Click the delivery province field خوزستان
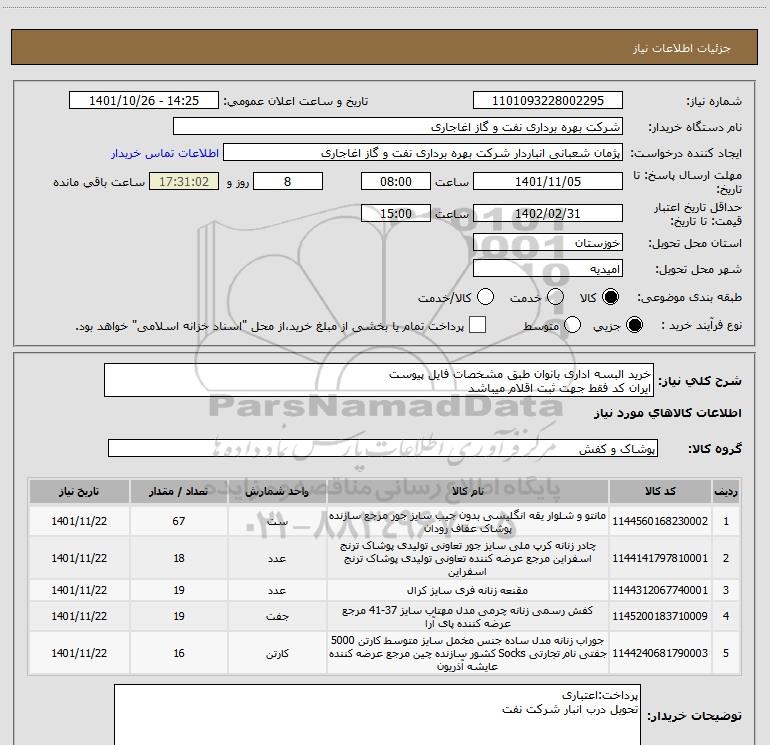This screenshot has height=745, width=770. coord(548,243)
